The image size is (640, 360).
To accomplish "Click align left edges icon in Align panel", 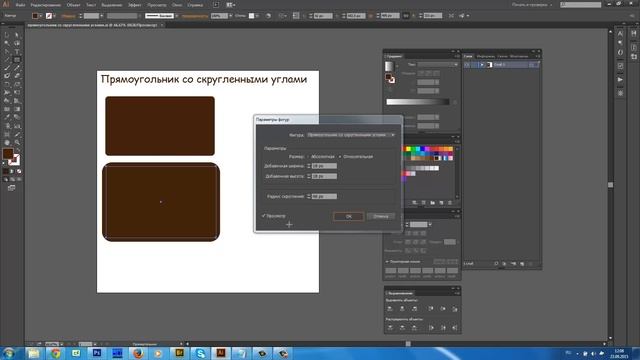I will pos(390,309).
